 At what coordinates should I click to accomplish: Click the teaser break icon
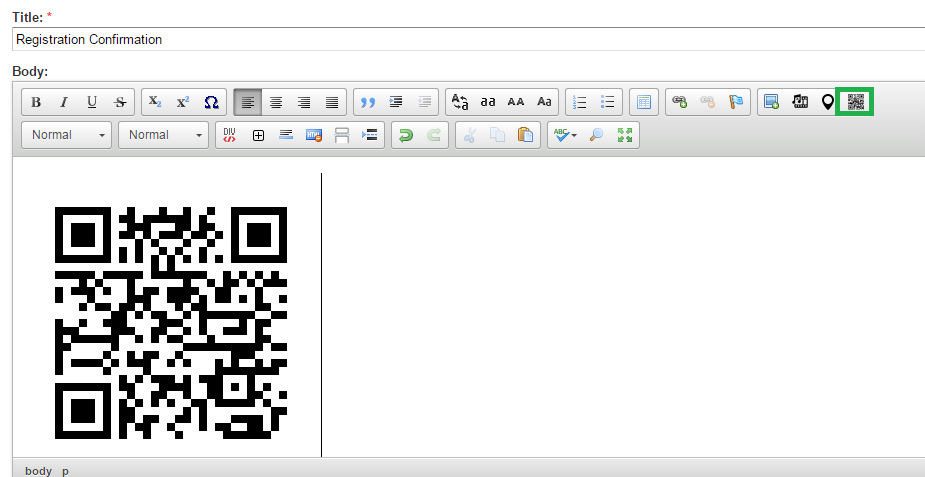pos(370,135)
